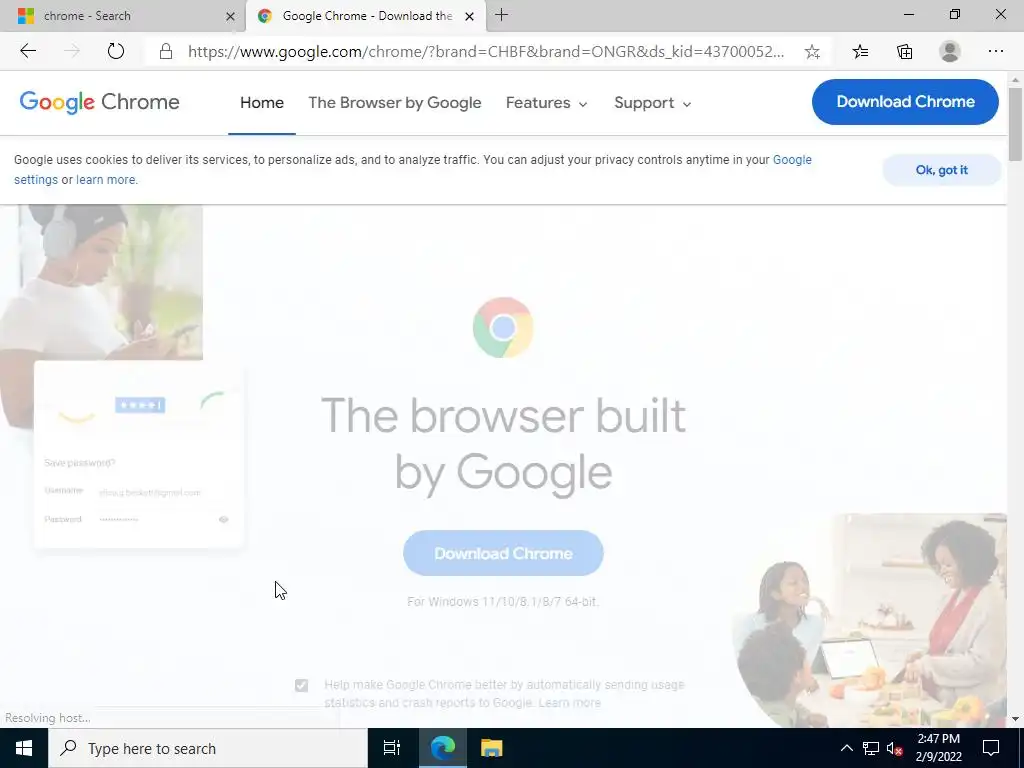Switch to the Google Chrome download tab
The image size is (1024, 768).
tap(366, 16)
